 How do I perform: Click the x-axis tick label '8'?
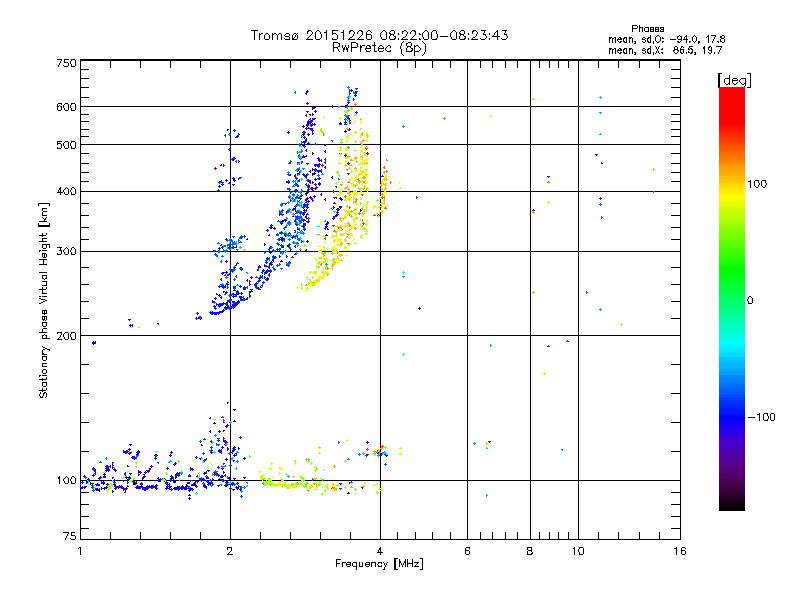point(530,551)
